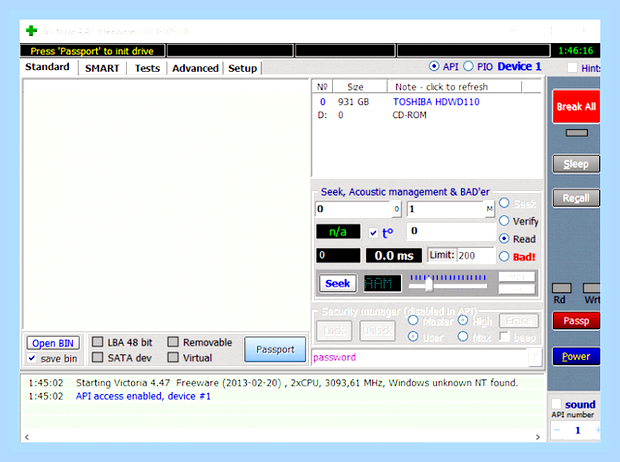Increase the API number with plus
This screenshot has width=620, height=462.
[x=597, y=430]
